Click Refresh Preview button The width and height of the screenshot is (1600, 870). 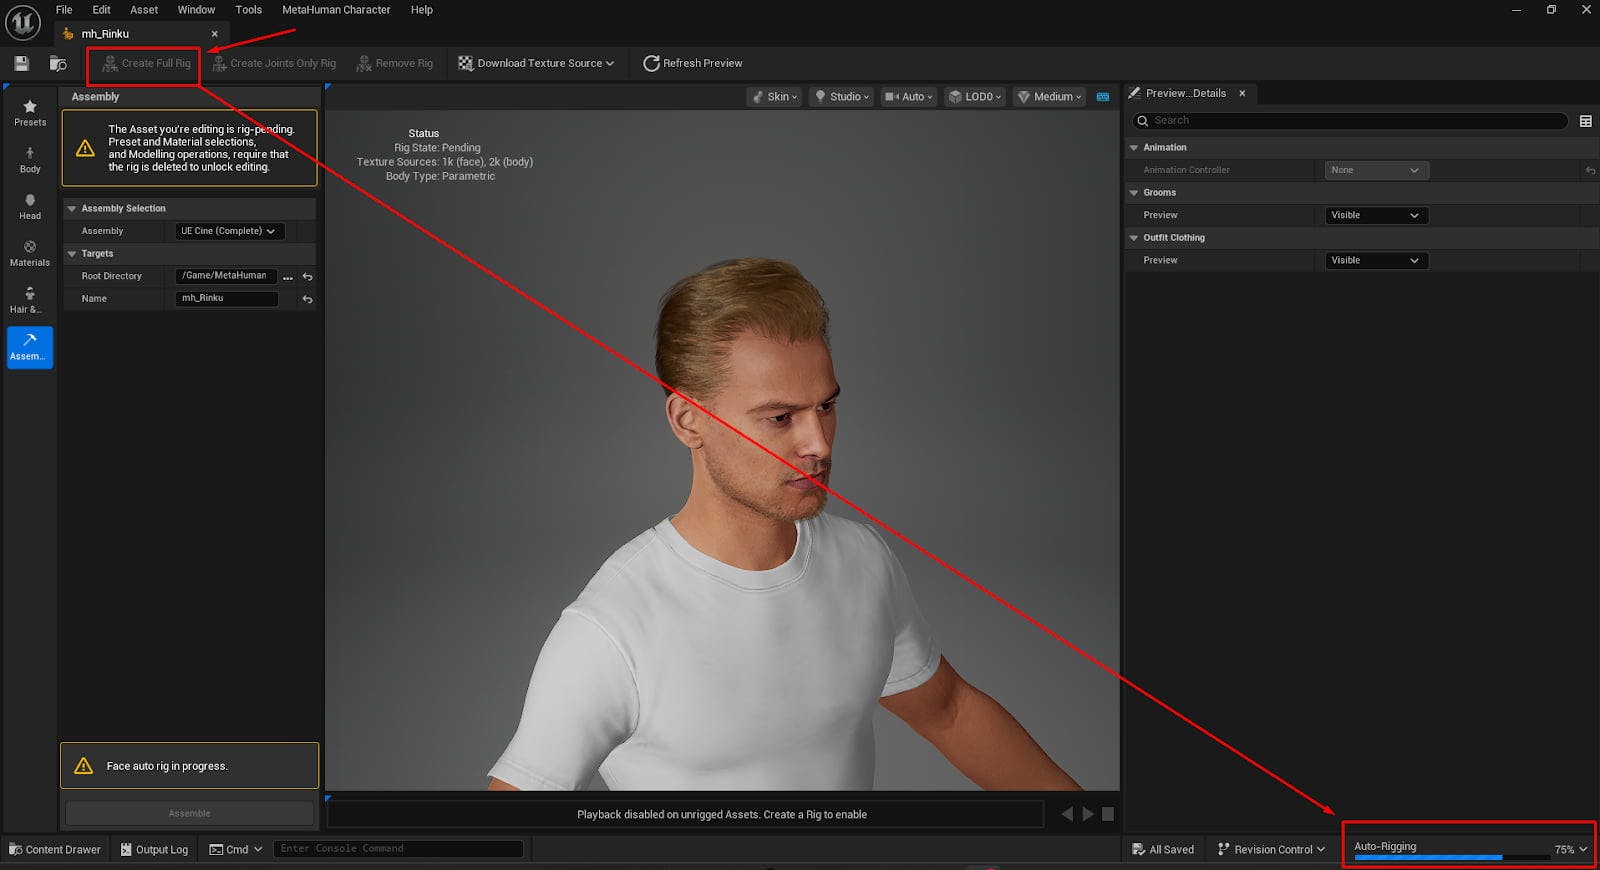692,63
